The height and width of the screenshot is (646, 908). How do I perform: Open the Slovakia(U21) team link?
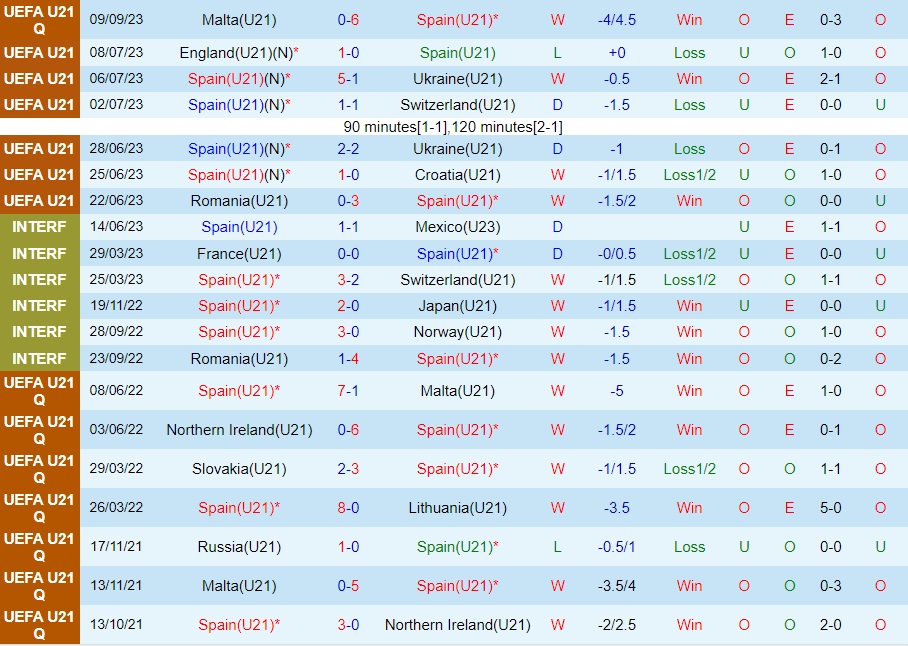tap(239, 469)
